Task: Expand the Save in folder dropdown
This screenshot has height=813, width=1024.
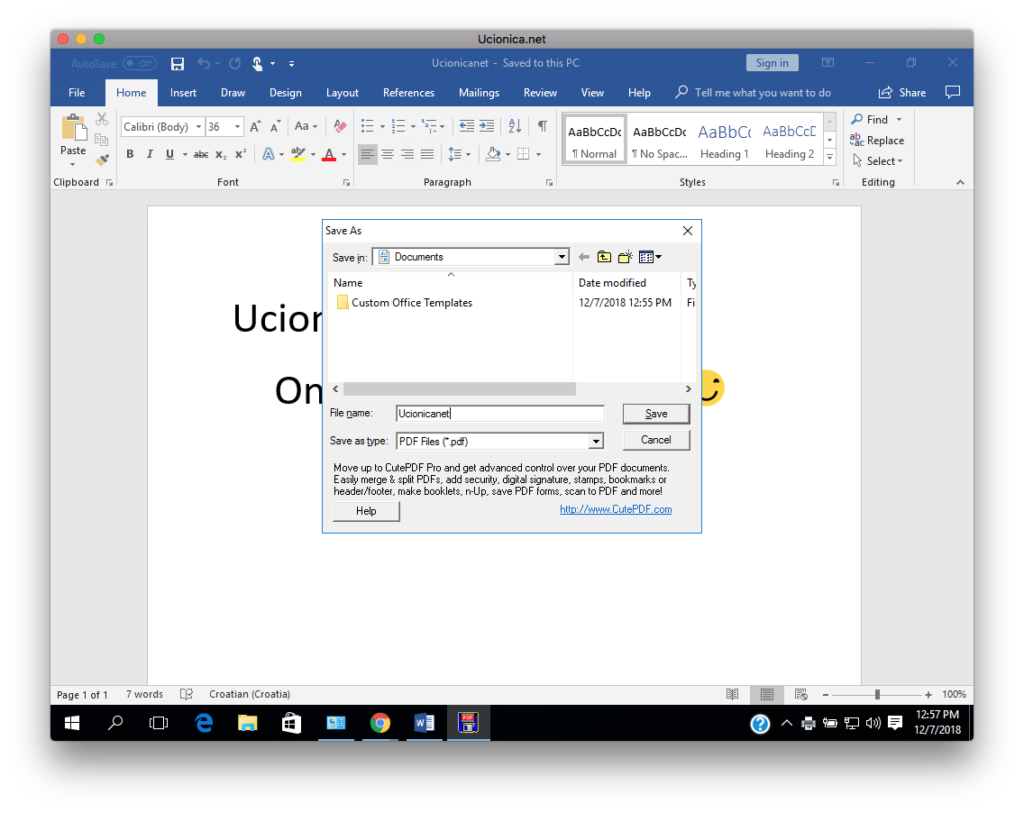Action: 561,257
